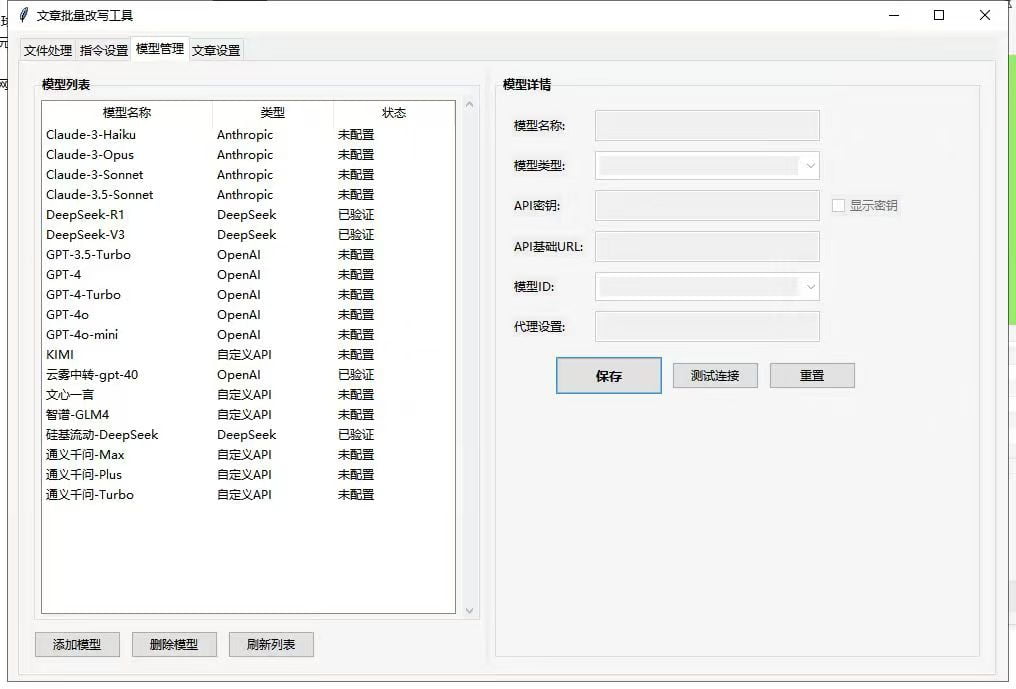Click the feather app icon in title bar
Screen dimensions: 1016x689
pos(25,15)
